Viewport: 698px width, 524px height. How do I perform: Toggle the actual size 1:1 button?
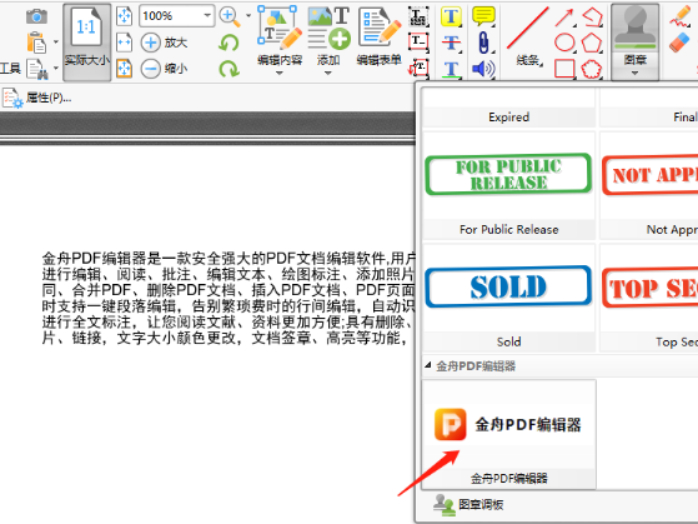point(87,42)
